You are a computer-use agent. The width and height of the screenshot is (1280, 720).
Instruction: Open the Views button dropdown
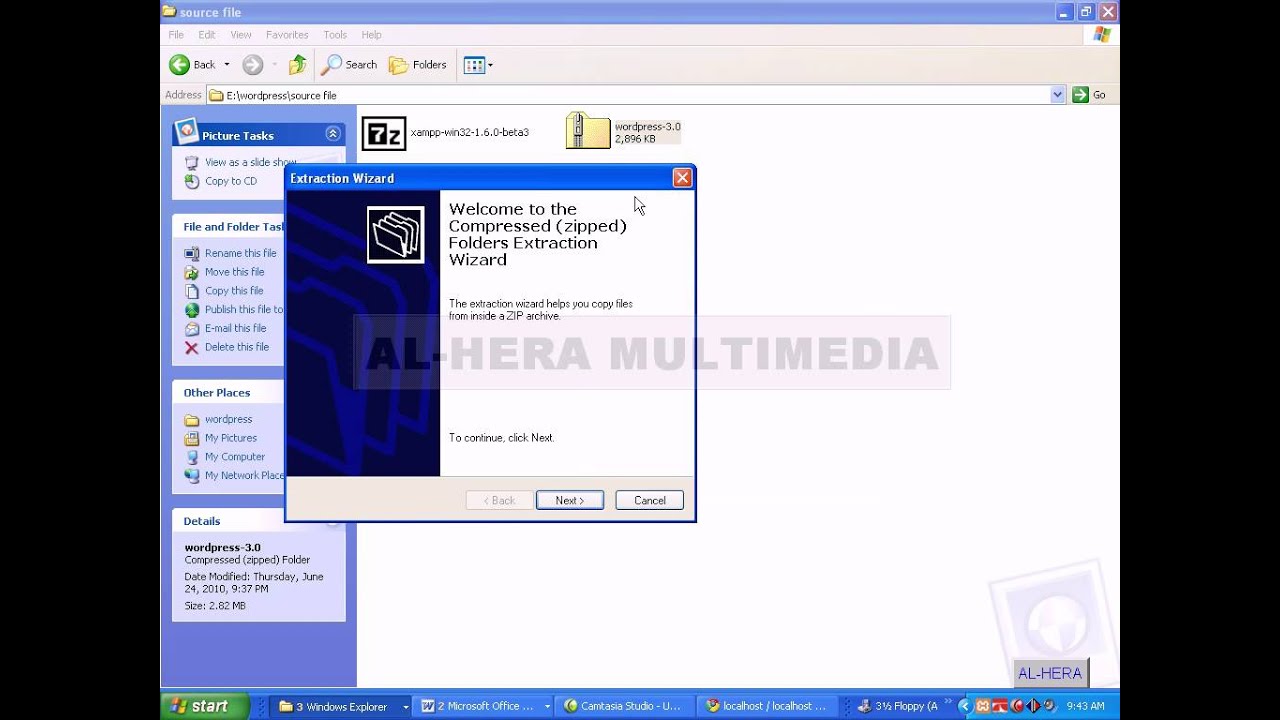[478, 65]
